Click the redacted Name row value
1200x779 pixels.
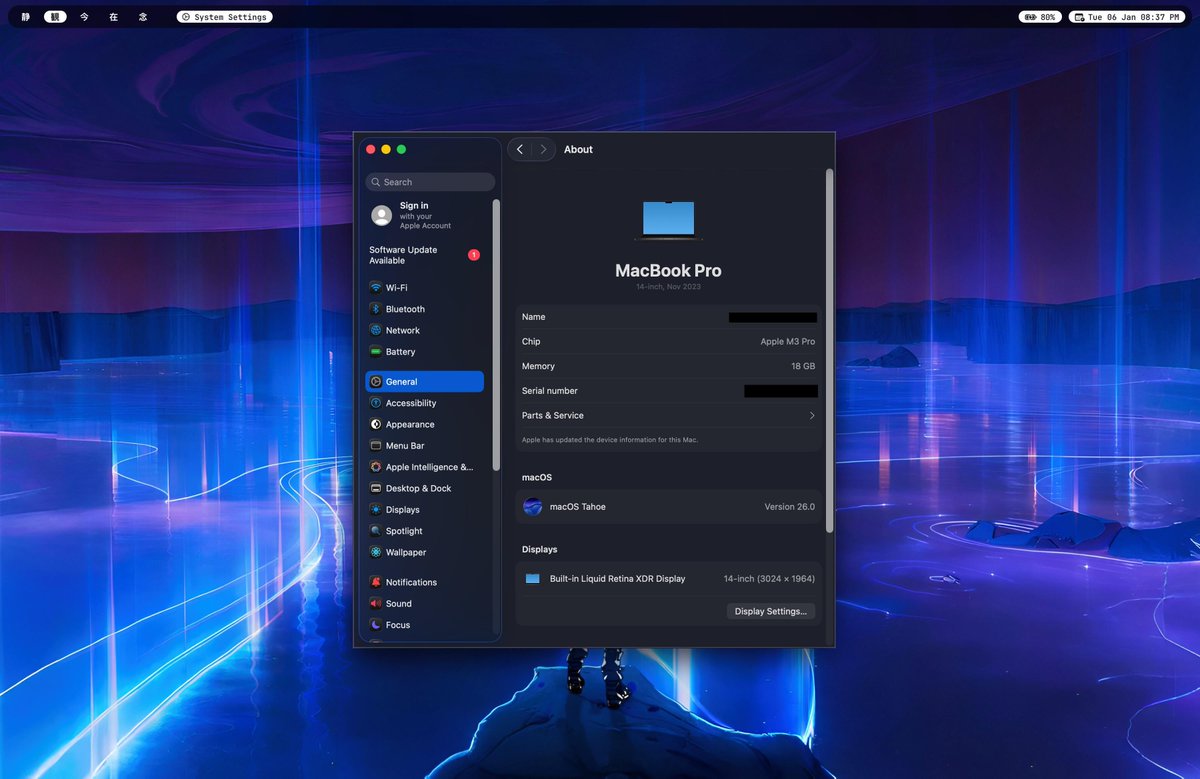773,317
